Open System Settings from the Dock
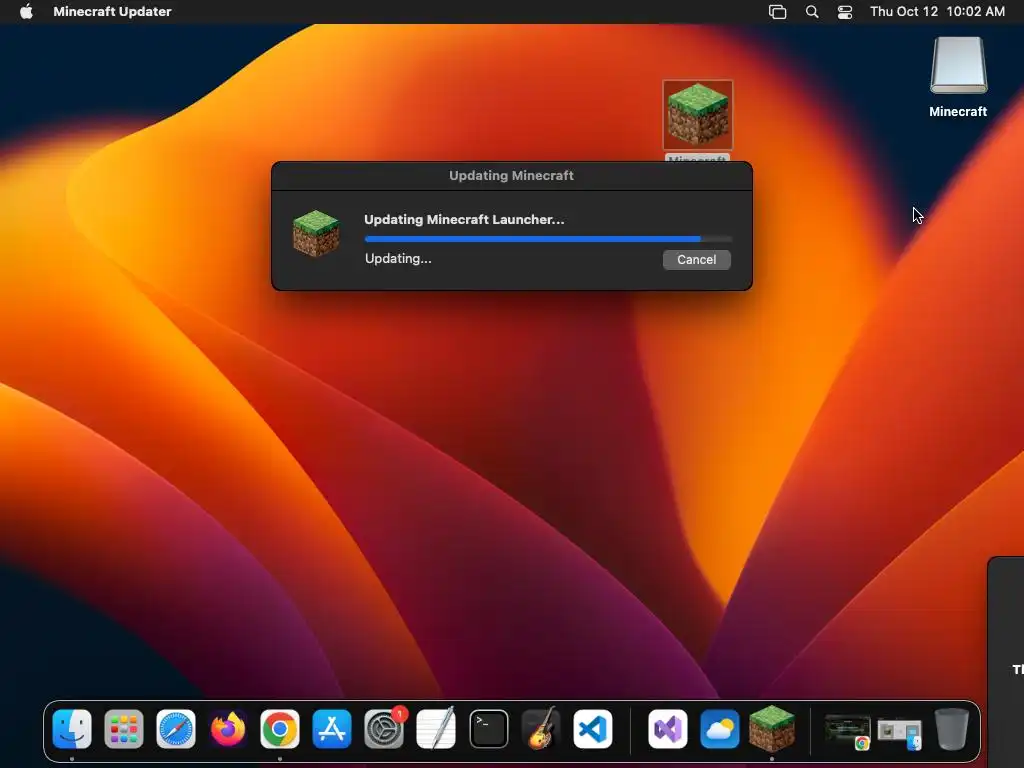Screen dimensions: 1024x768 point(384,729)
